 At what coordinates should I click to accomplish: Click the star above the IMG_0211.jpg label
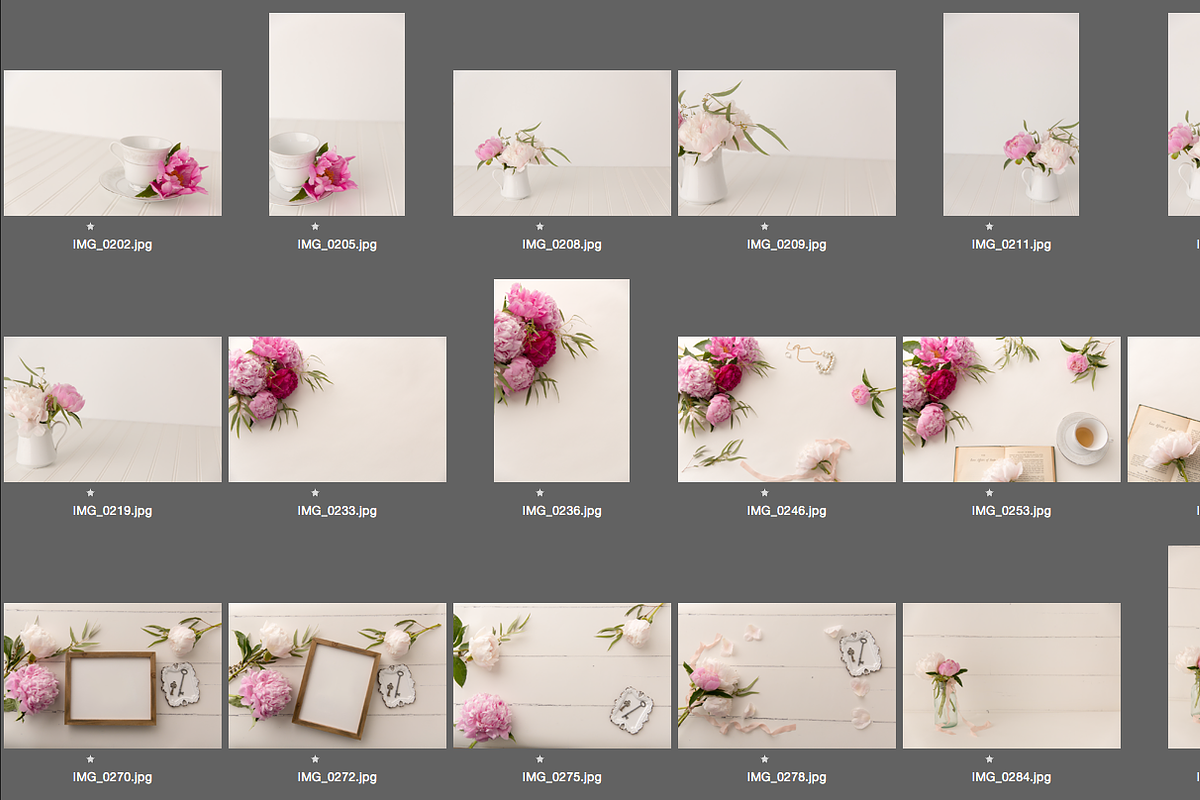pos(989,227)
